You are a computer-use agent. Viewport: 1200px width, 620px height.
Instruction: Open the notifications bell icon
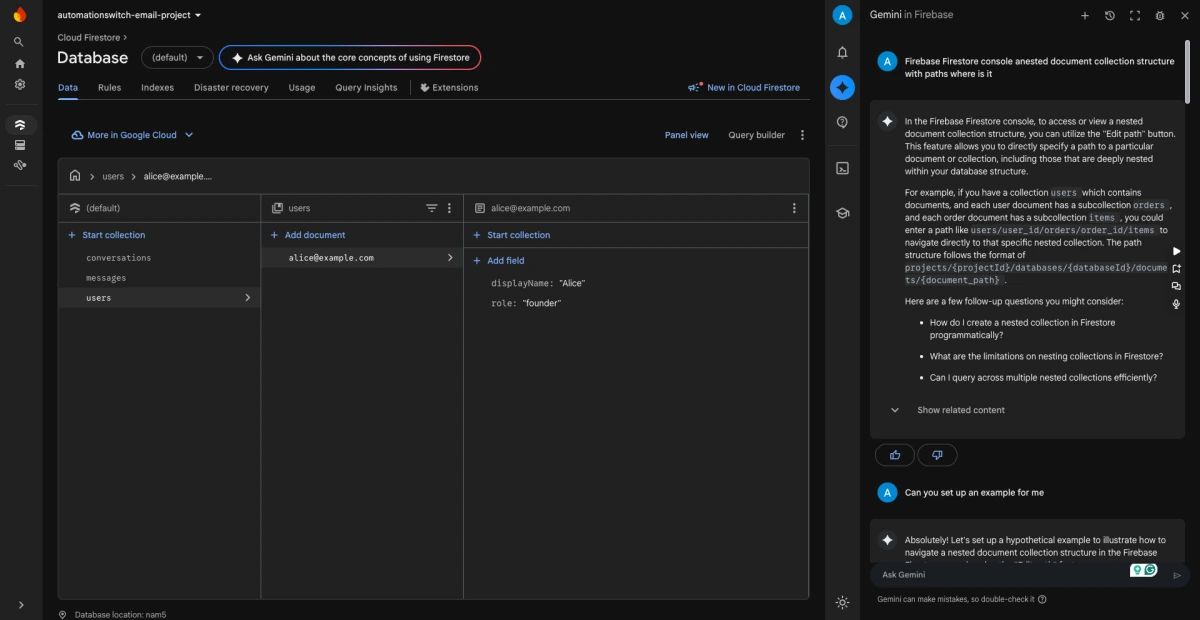click(x=842, y=52)
